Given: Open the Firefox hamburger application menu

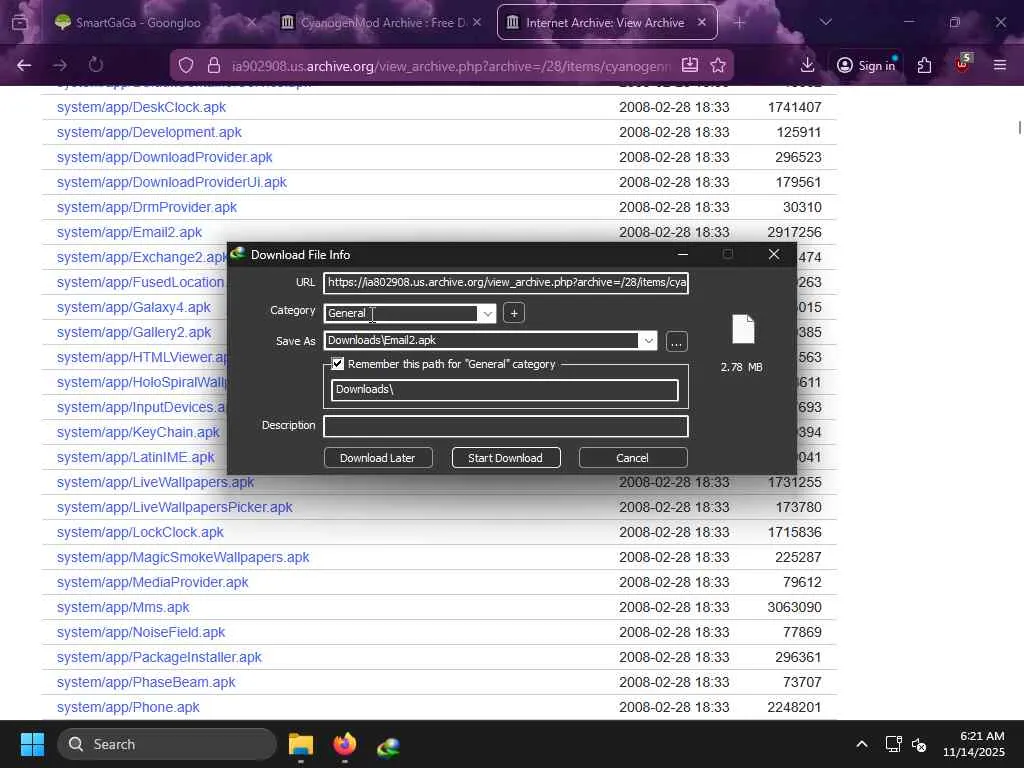Looking at the screenshot, I should click(x=1000, y=65).
